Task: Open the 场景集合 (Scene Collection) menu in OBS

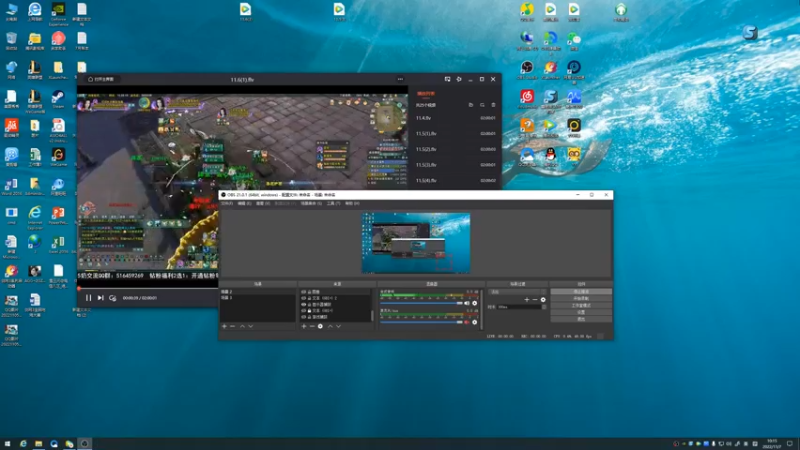Action: point(311,204)
